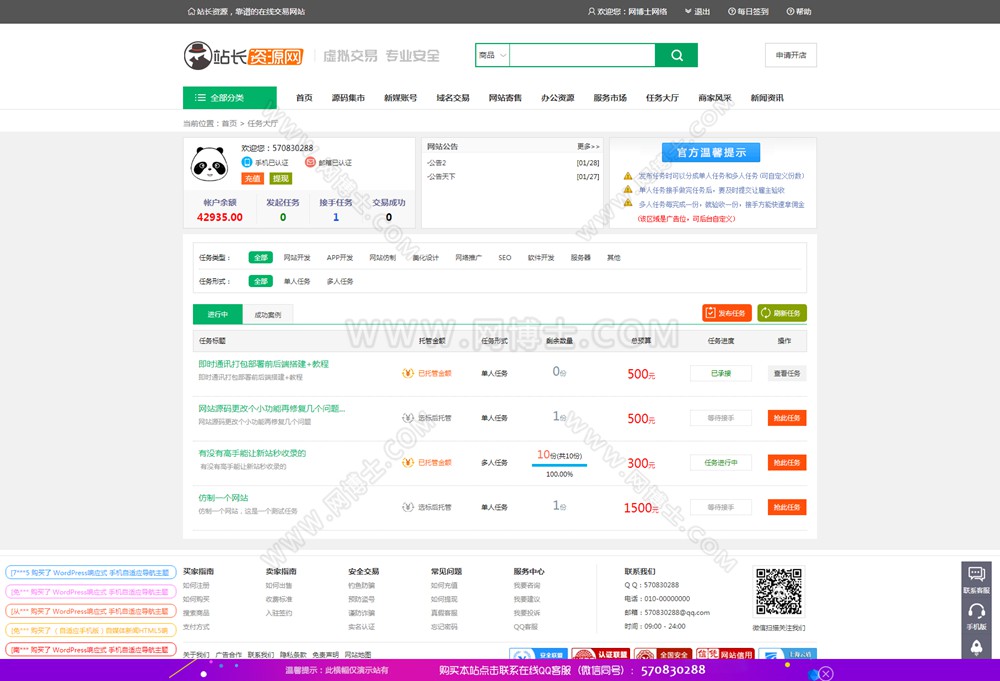Image resolution: width=1000 pixels, height=681 pixels.
Task: Open 域名交易 in the navigation bar
Action: (453, 98)
